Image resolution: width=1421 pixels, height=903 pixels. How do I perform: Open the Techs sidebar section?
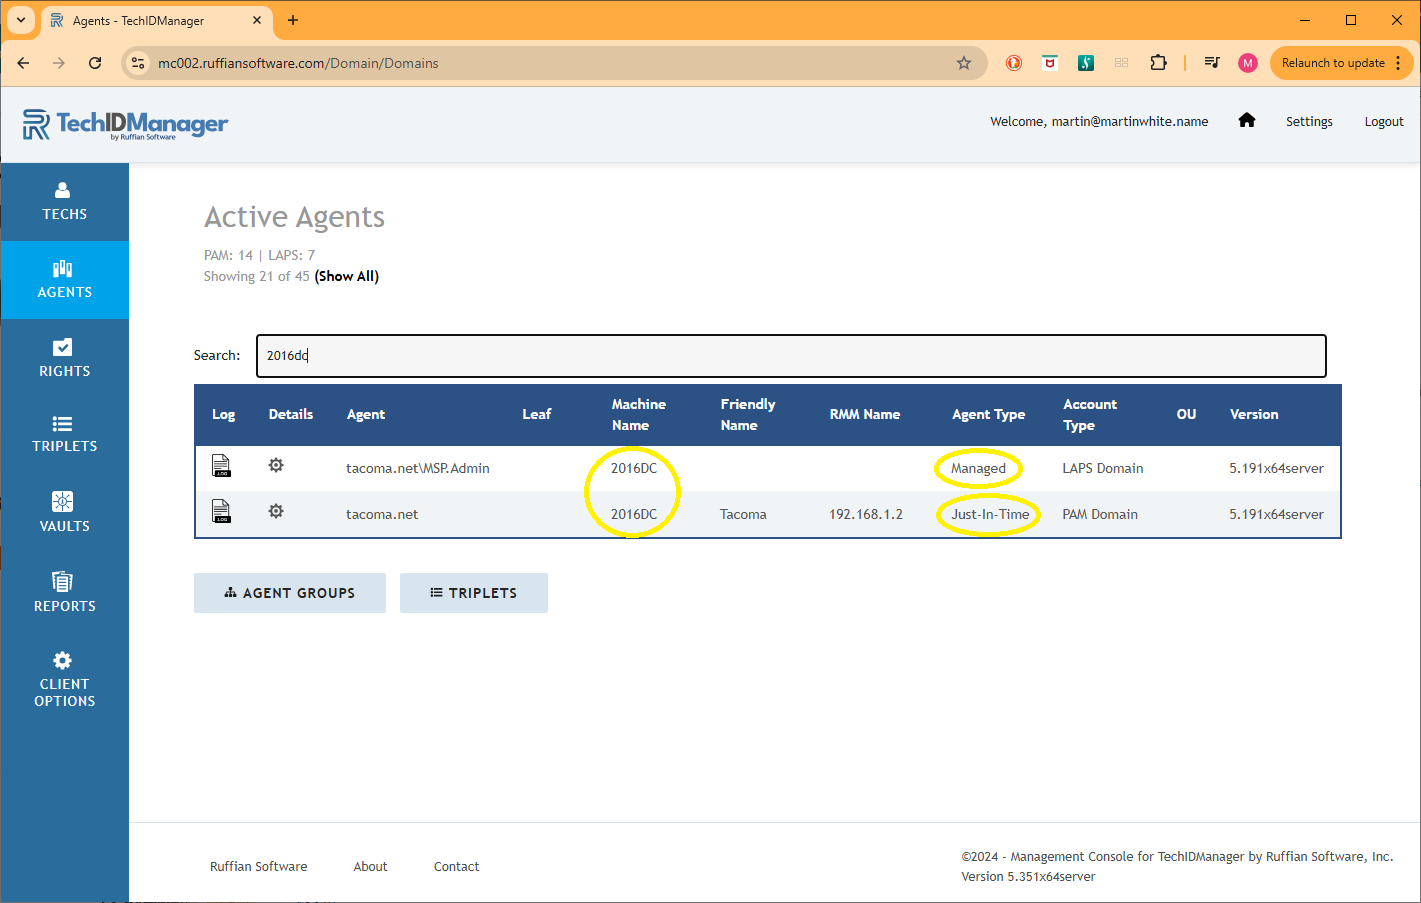coord(64,201)
